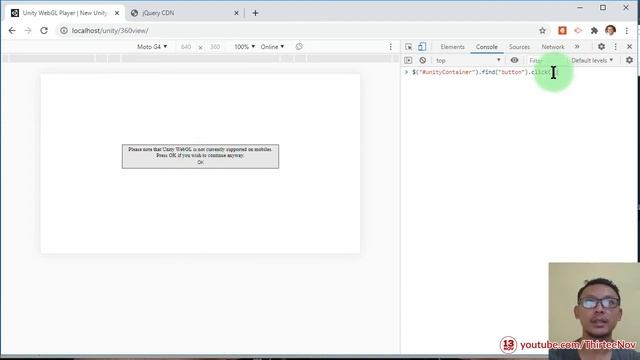Open the Moto G4 device dropdown
The image size is (640, 360).
152,47
